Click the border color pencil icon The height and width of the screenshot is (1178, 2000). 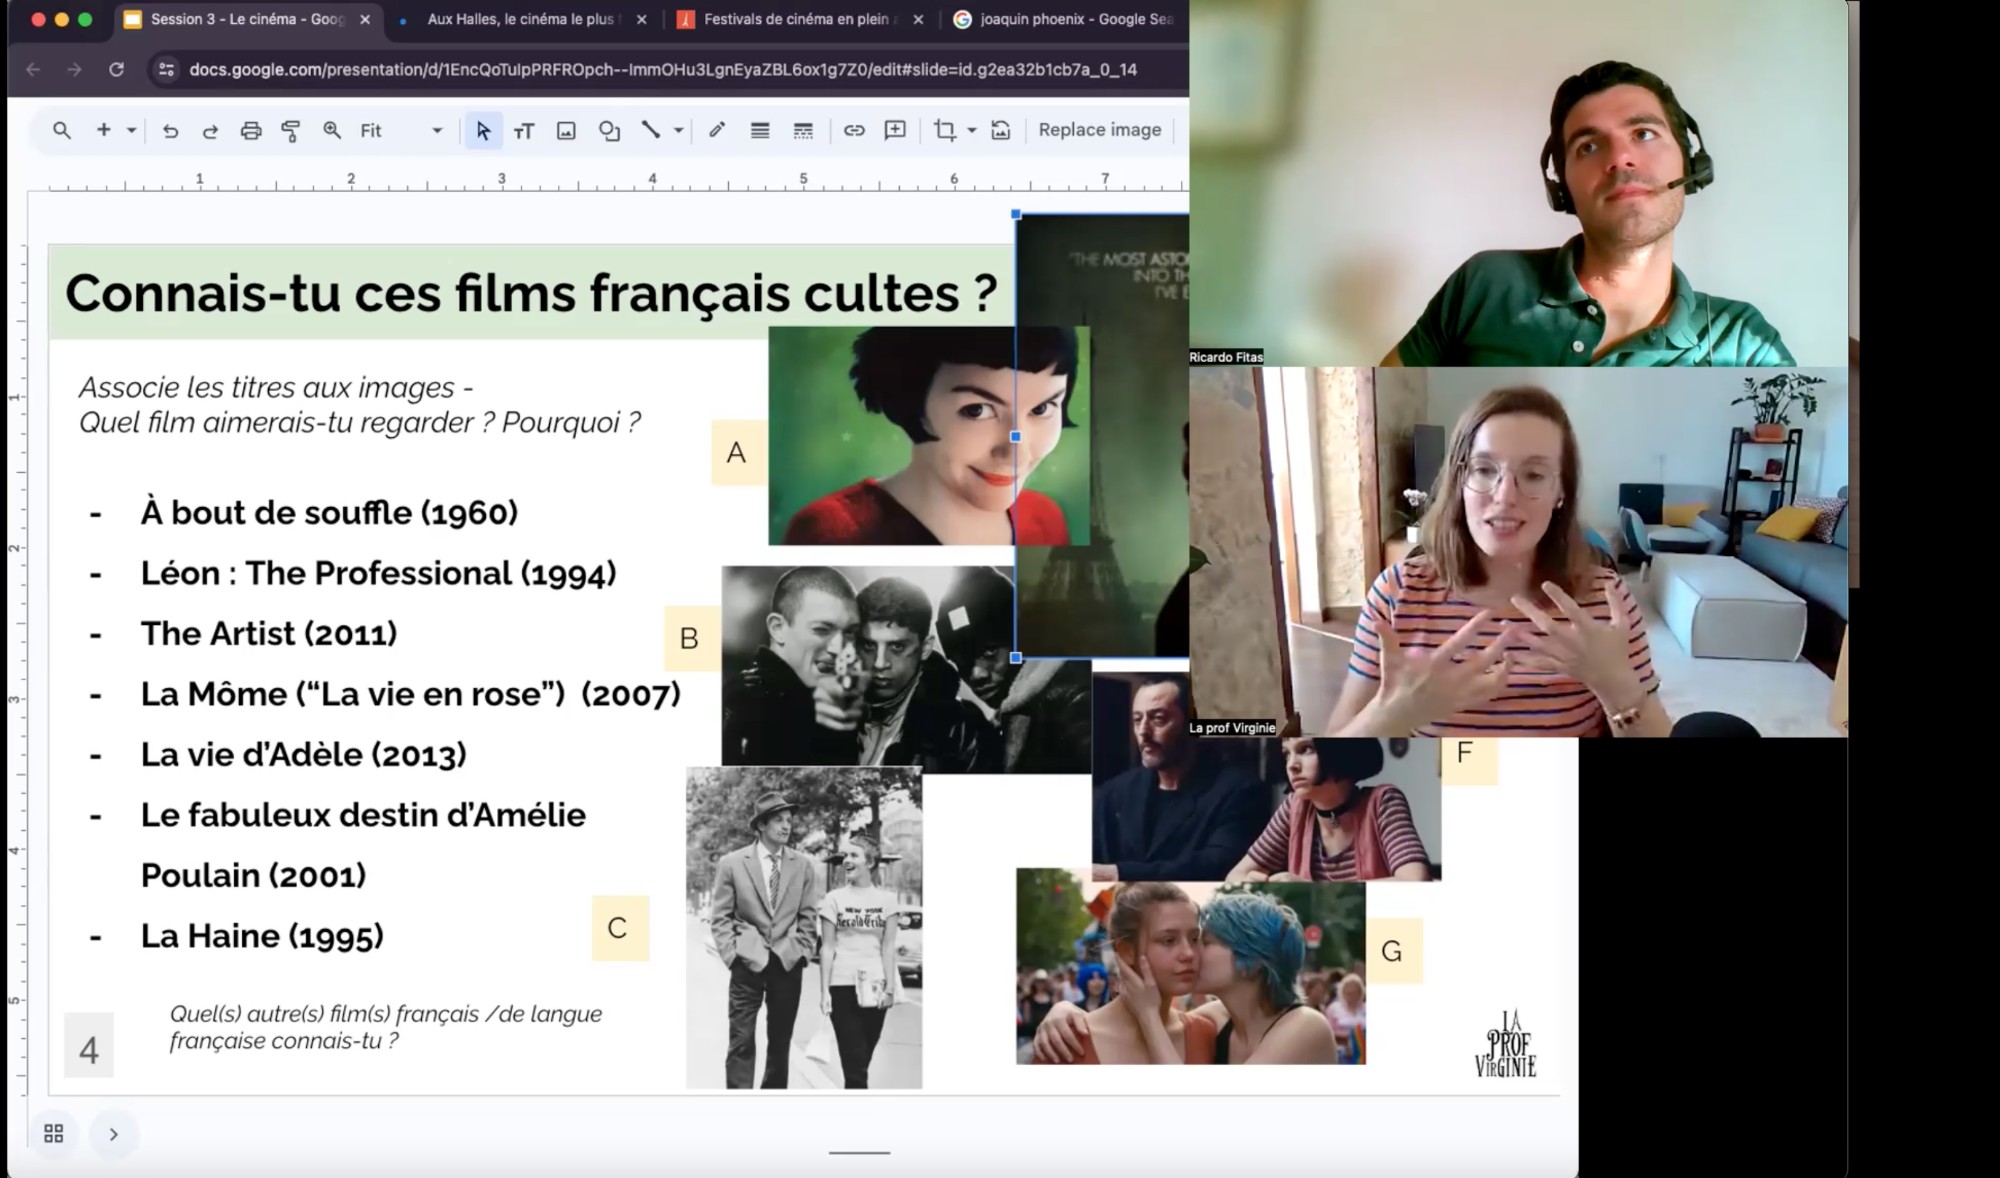coord(717,130)
